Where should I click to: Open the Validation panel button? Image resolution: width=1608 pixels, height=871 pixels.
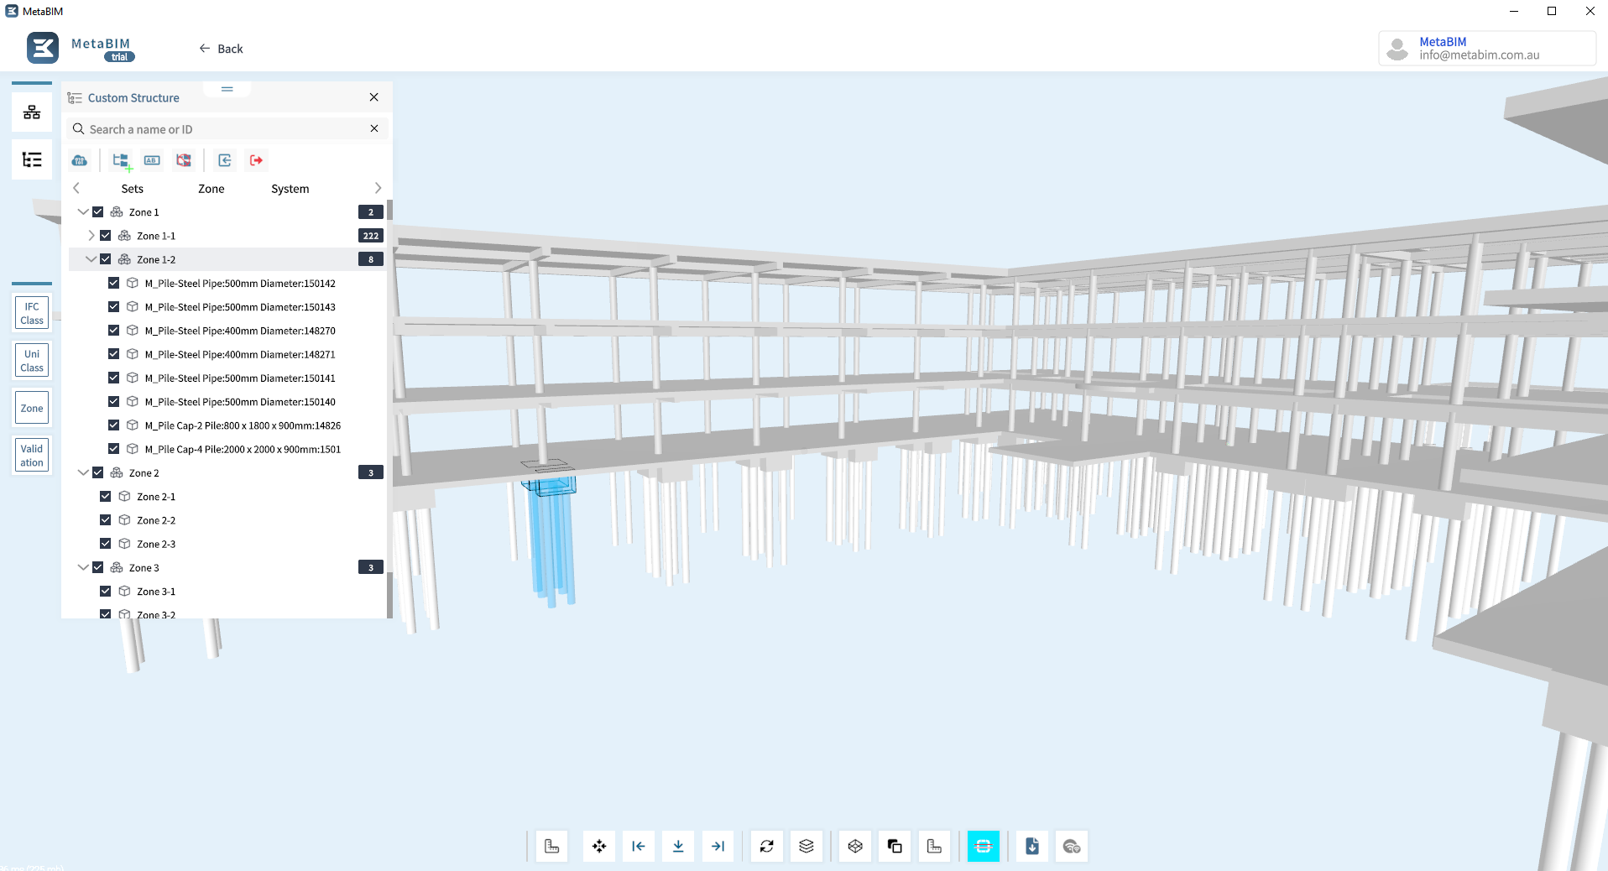32,455
